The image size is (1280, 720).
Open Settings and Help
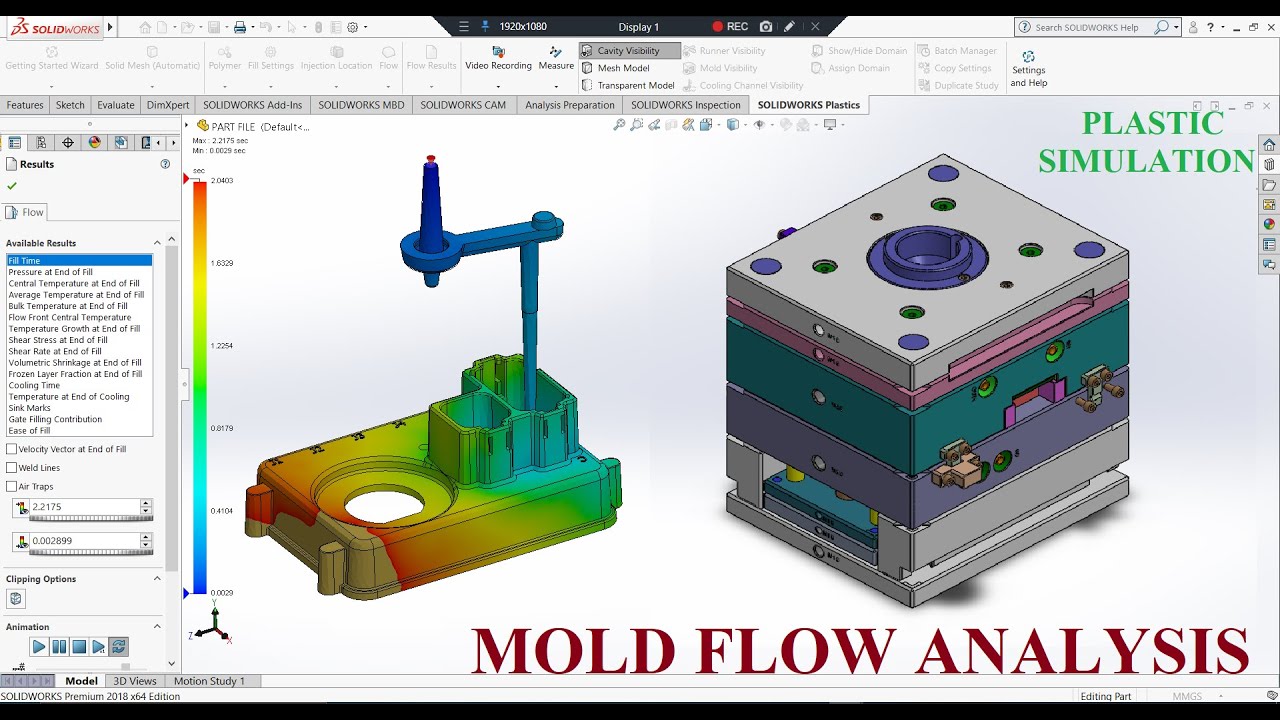1028,69
